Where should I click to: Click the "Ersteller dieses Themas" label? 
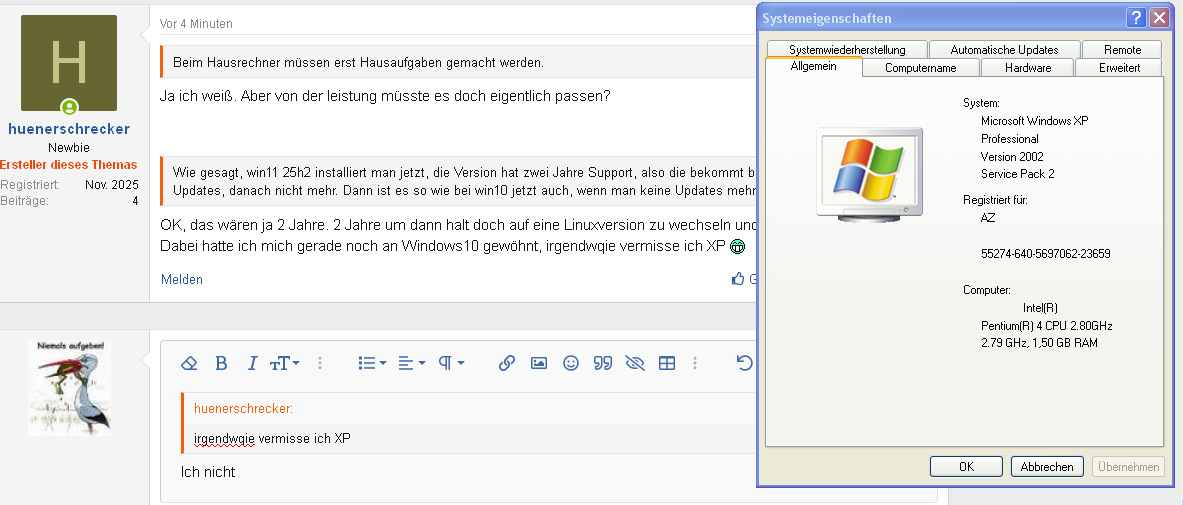coord(69,165)
